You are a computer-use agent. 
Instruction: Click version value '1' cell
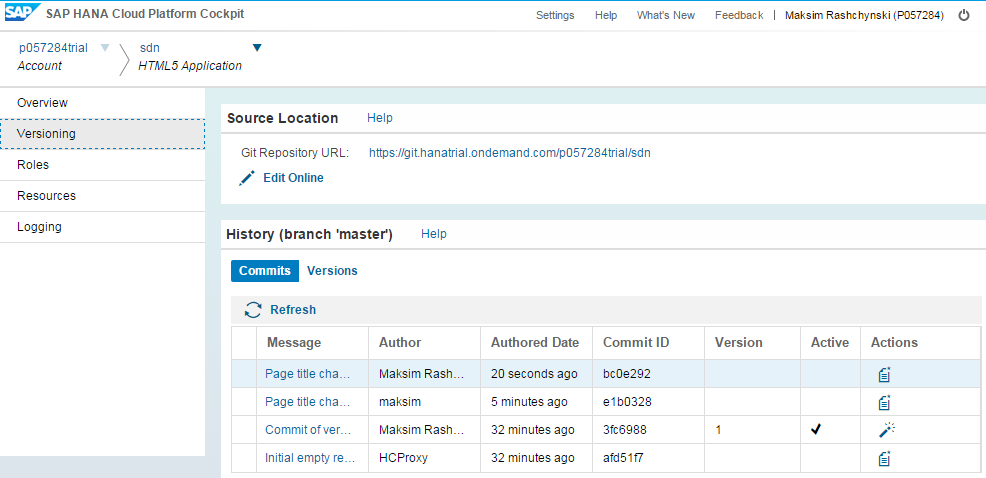(x=718, y=430)
